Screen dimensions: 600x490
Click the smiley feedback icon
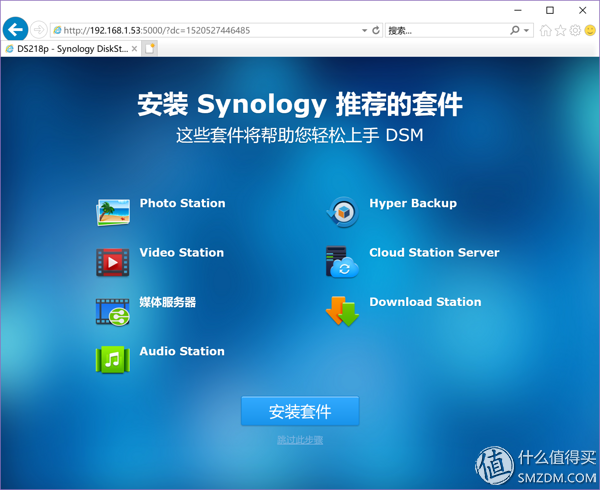tap(590, 30)
